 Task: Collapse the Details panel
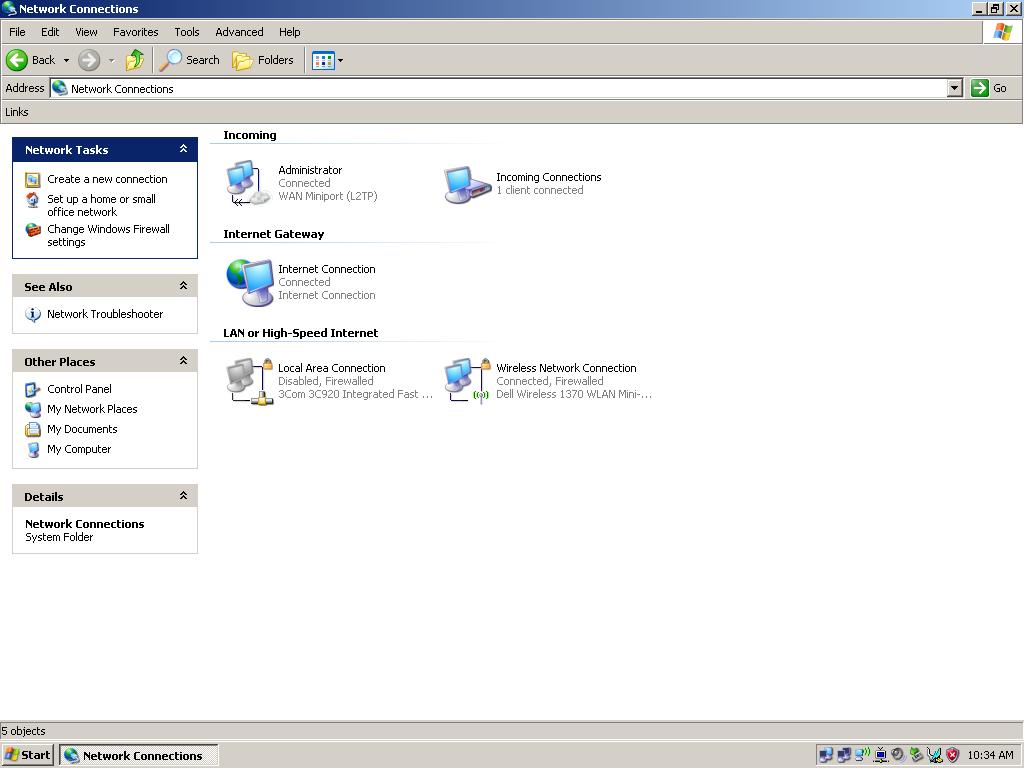coord(183,496)
